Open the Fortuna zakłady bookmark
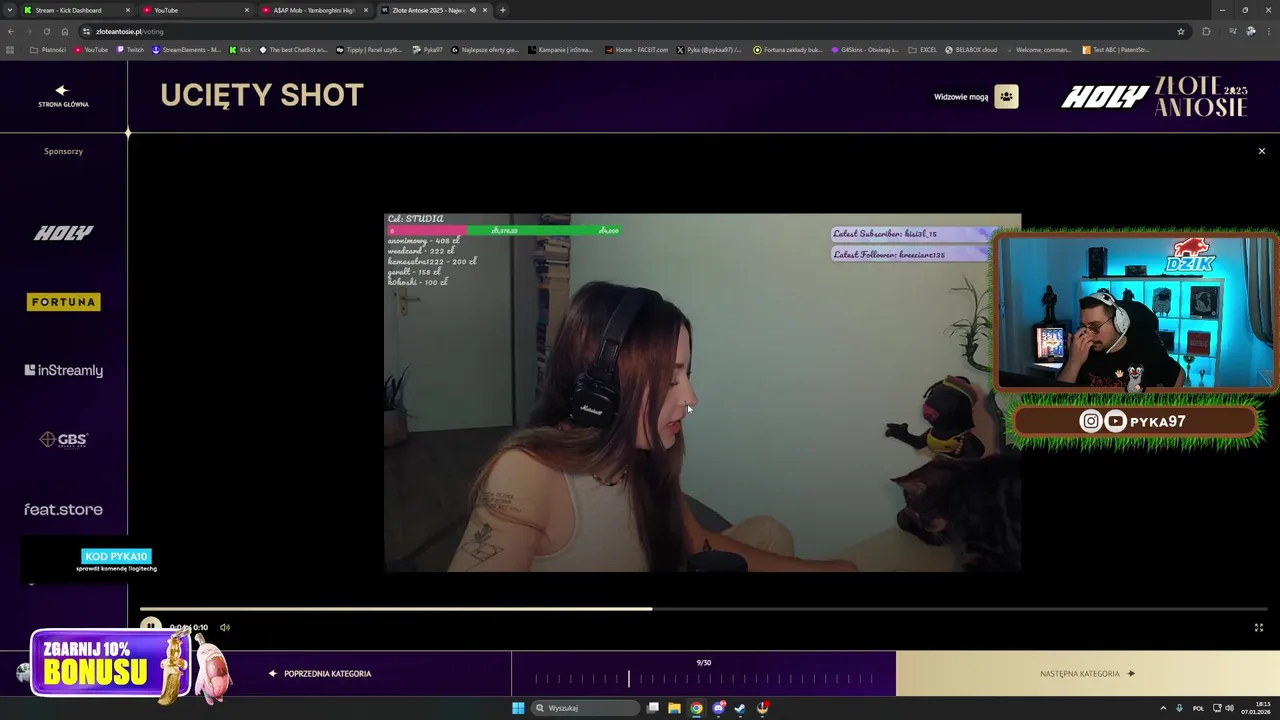The height and width of the screenshot is (720, 1280). point(788,50)
